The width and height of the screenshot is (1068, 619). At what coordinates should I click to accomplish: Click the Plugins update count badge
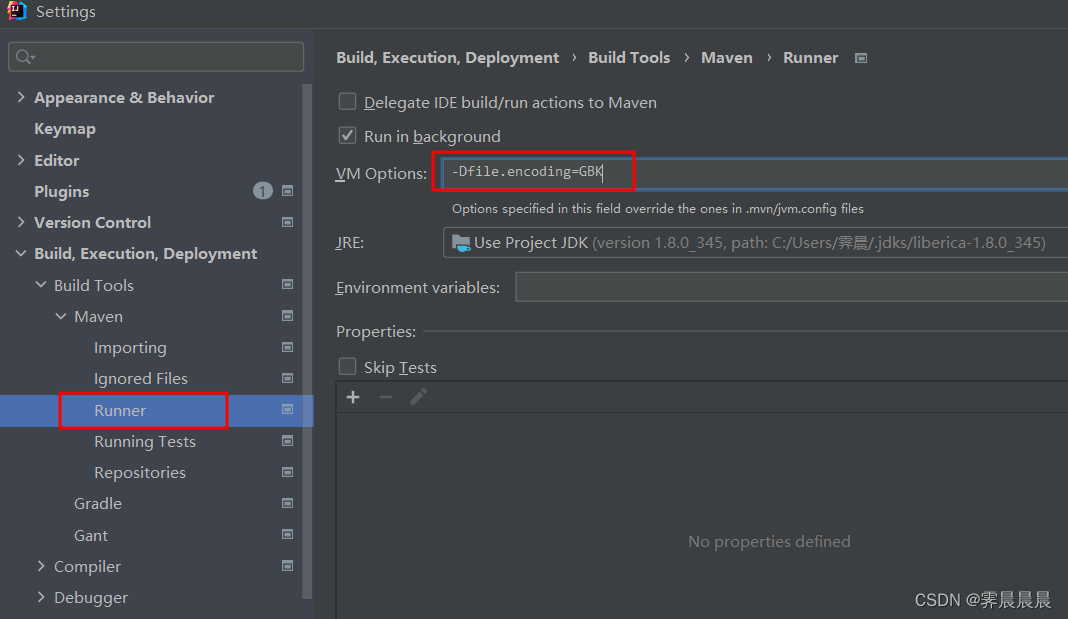tap(263, 191)
